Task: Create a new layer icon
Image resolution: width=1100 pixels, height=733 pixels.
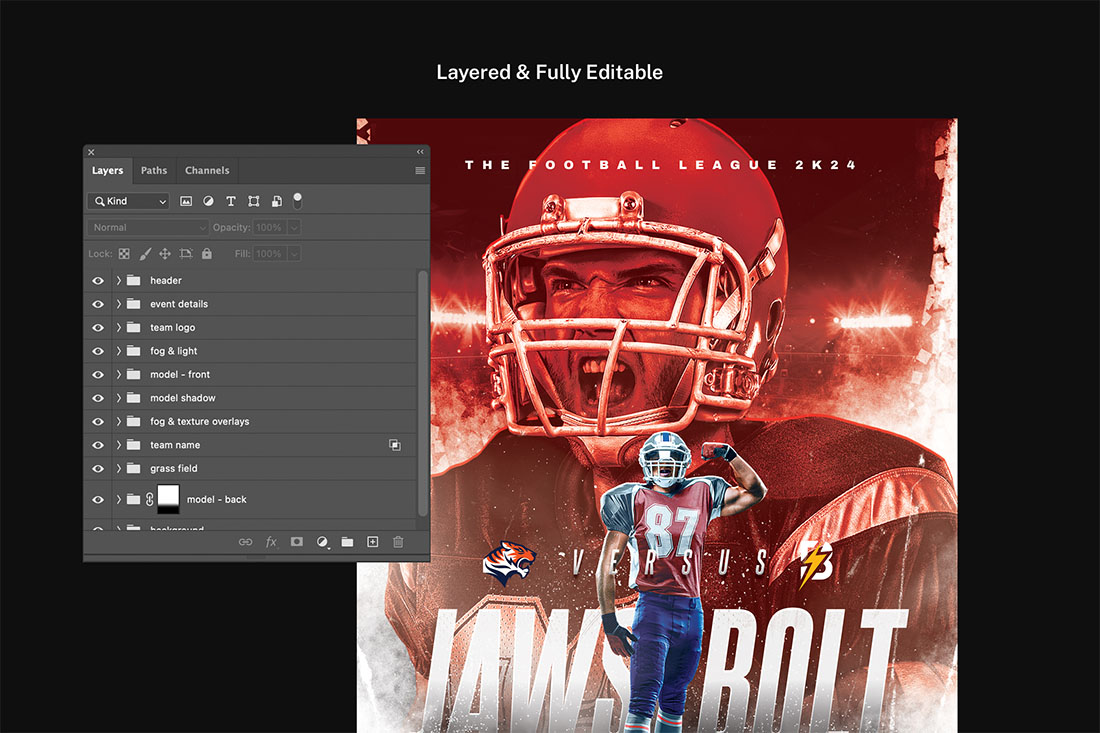Action: (x=373, y=542)
